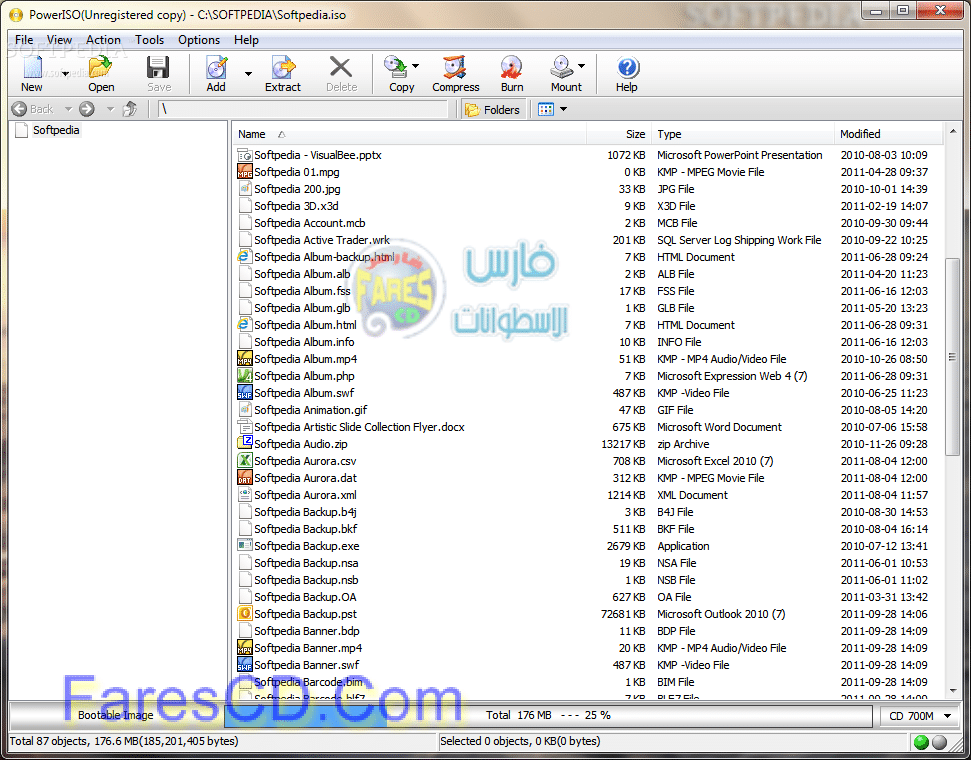
Task: Sort files by the Modified column header
Action: tap(889, 134)
